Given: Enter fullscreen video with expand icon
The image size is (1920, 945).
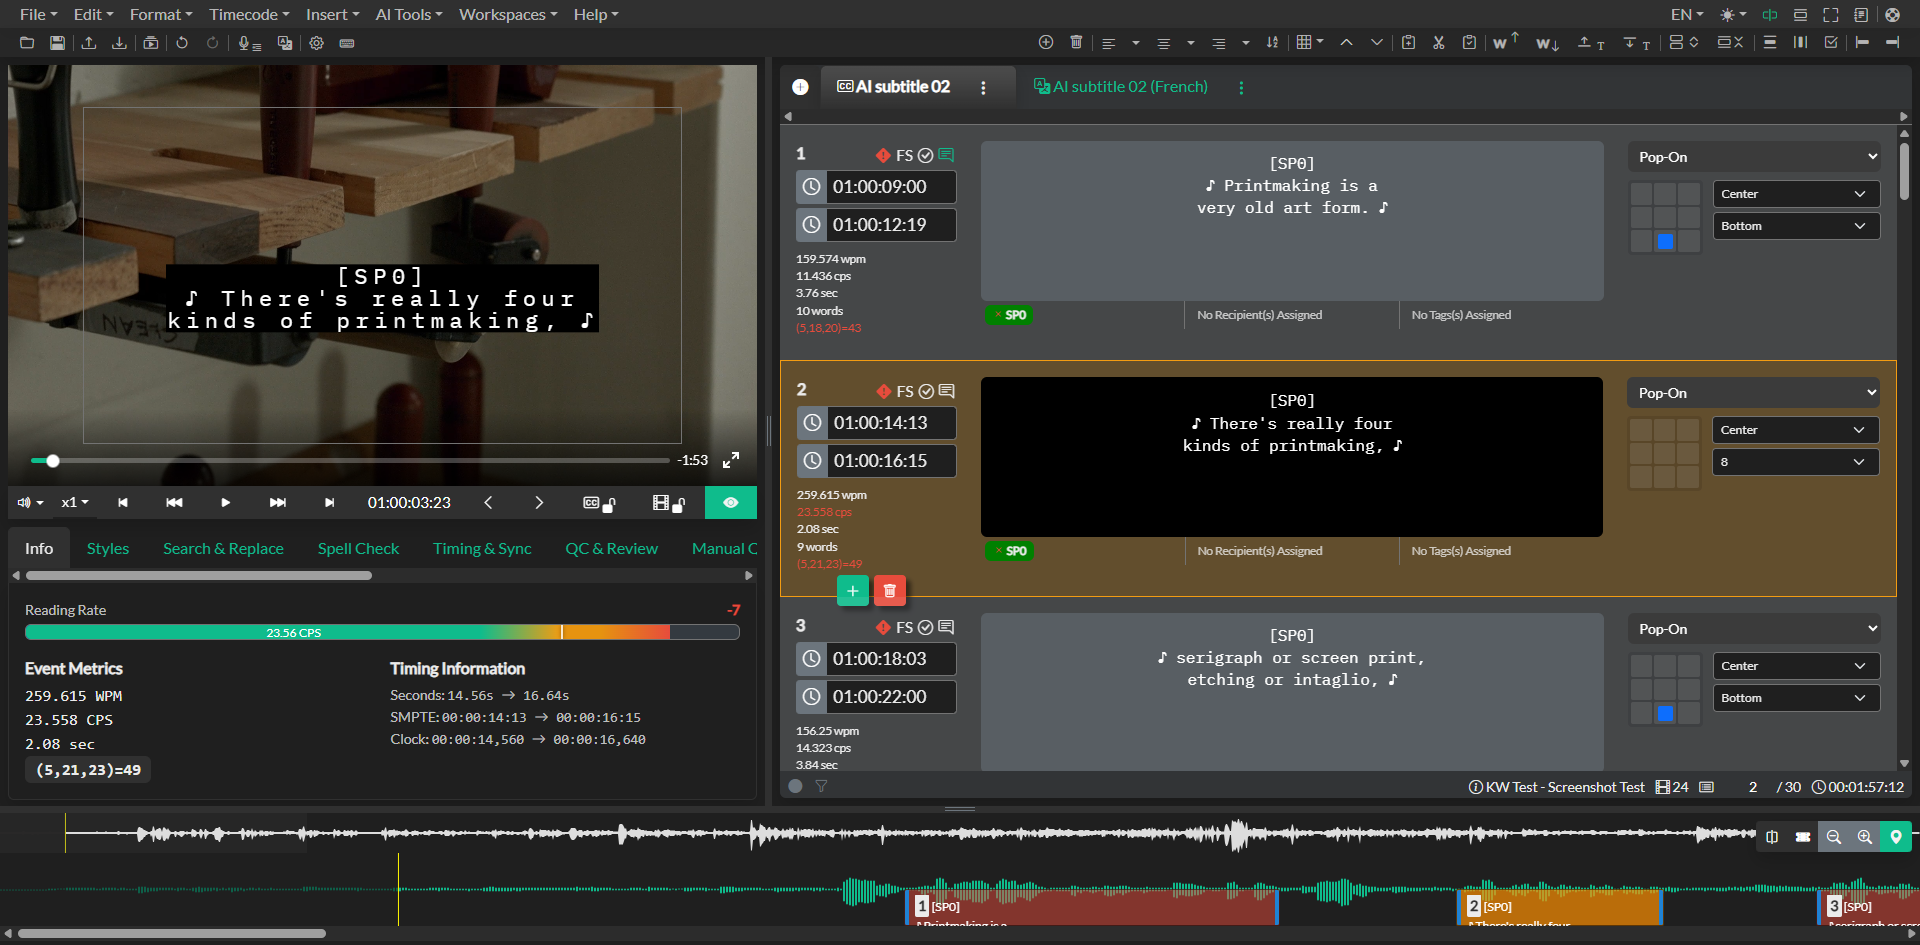Looking at the screenshot, I should (731, 460).
